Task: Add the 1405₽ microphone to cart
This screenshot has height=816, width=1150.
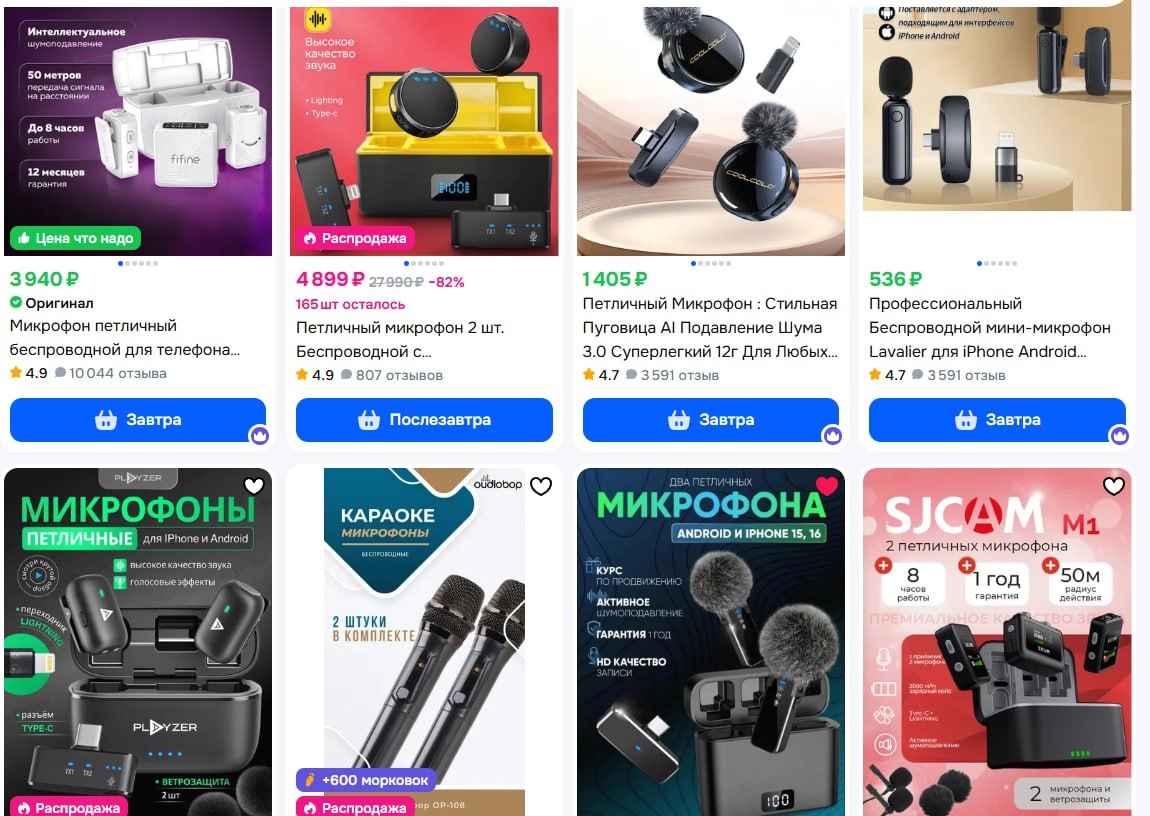Action: tap(711, 420)
